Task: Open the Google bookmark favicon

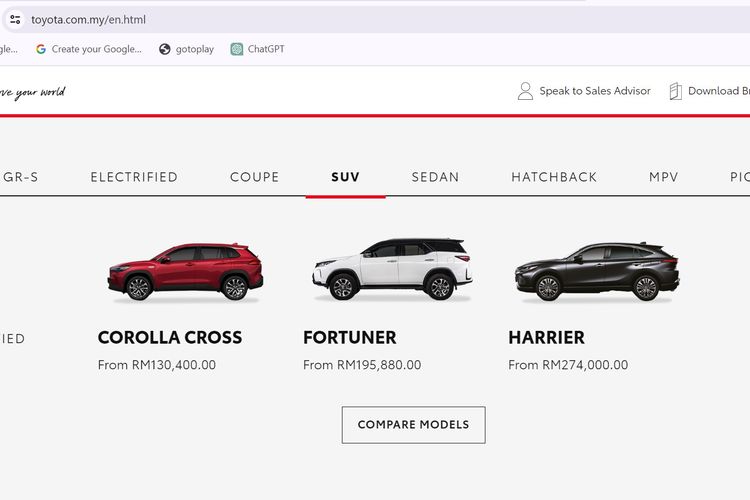Action: tap(41, 49)
